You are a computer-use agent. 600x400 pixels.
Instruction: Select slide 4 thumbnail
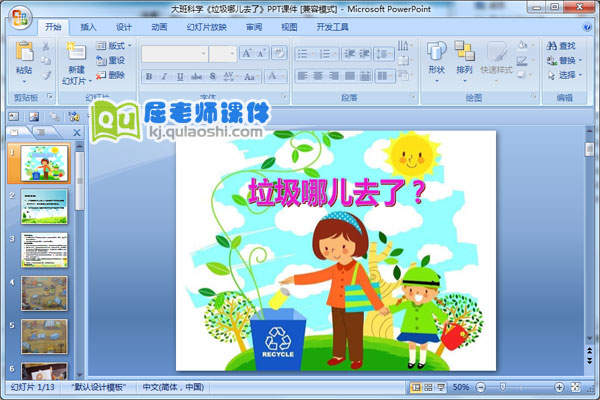click(x=44, y=294)
